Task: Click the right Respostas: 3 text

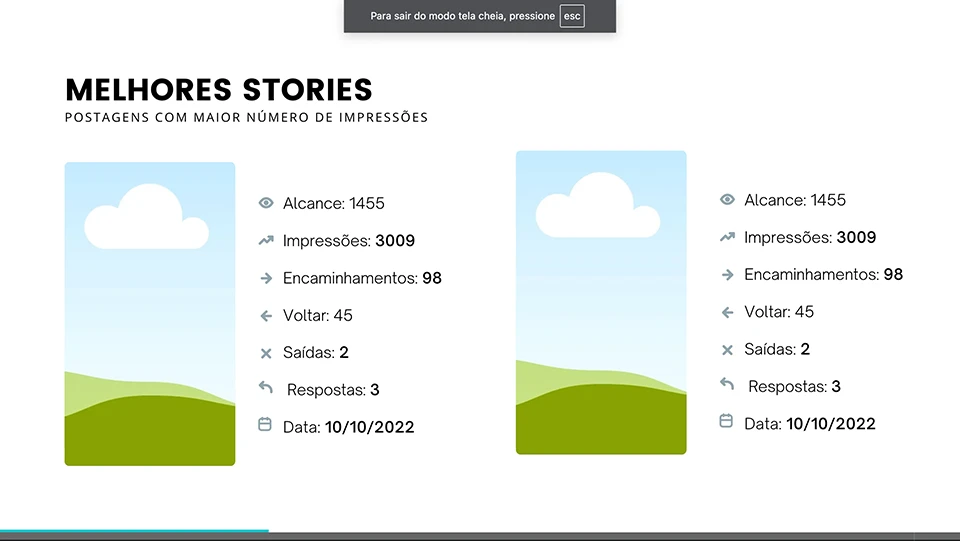Action: click(794, 386)
